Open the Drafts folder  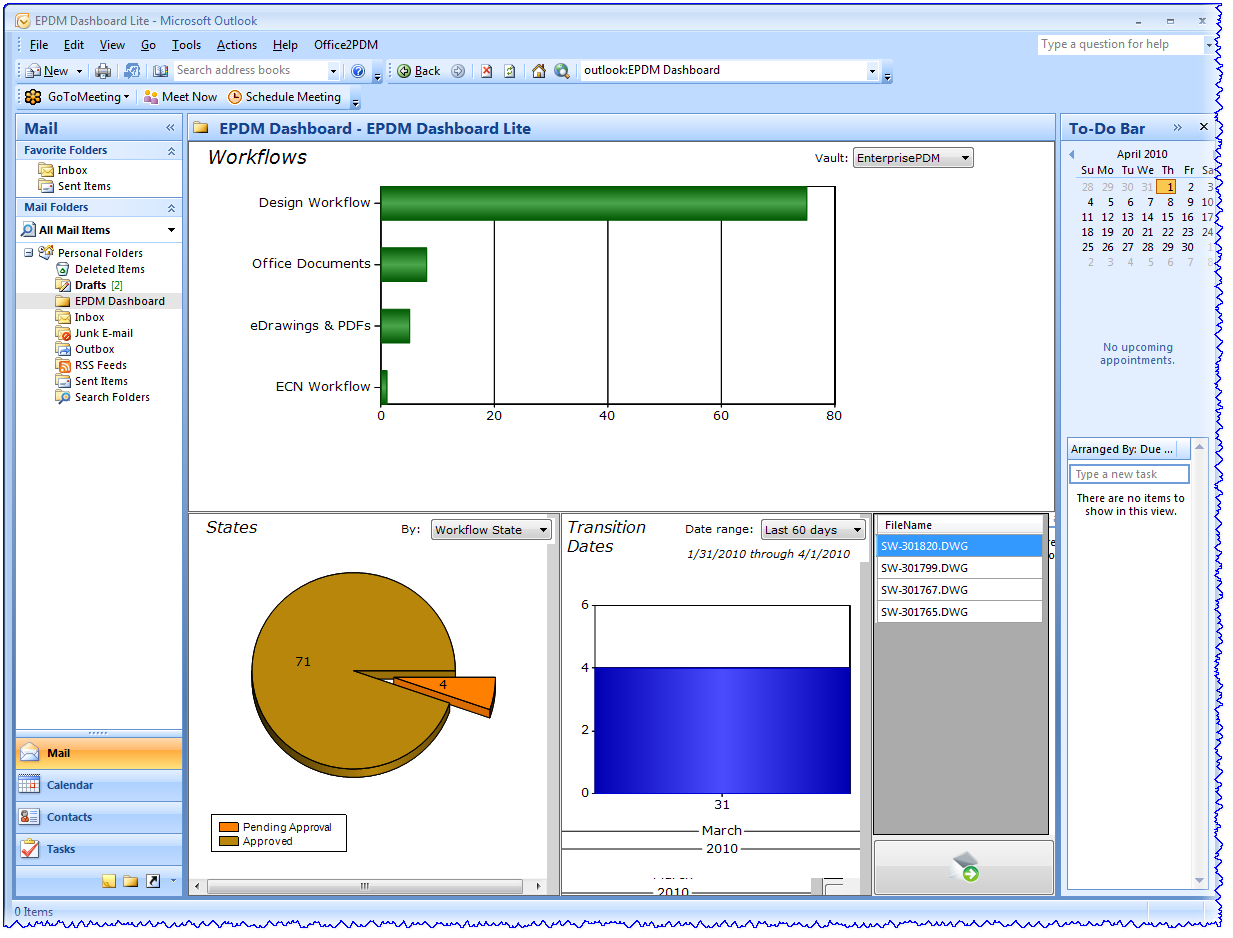90,285
